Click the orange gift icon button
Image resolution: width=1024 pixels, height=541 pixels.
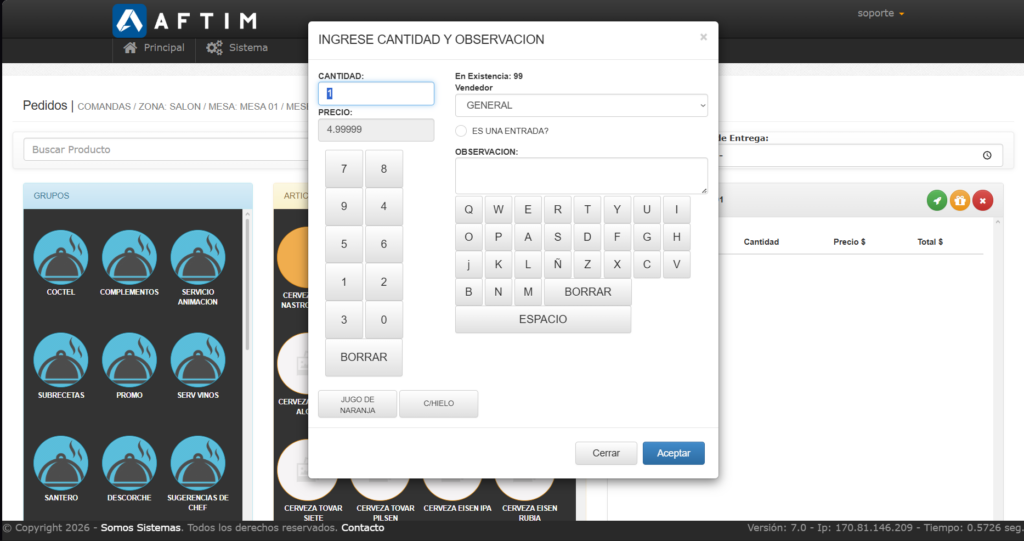click(x=960, y=201)
